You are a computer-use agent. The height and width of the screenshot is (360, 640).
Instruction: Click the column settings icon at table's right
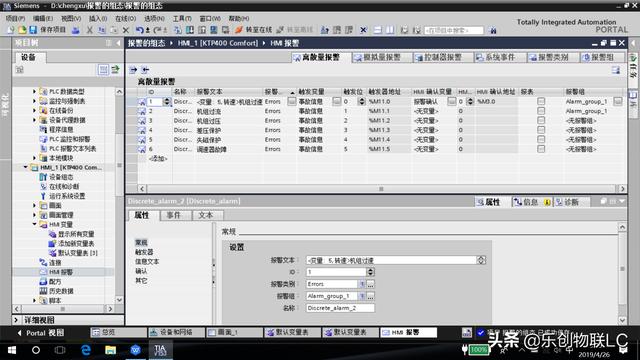point(616,70)
